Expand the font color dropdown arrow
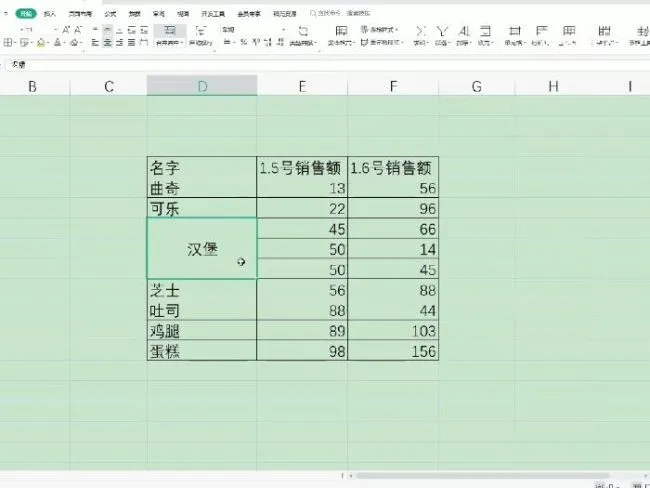The width and height of the screenshot is (650, 488). [65, 43]
